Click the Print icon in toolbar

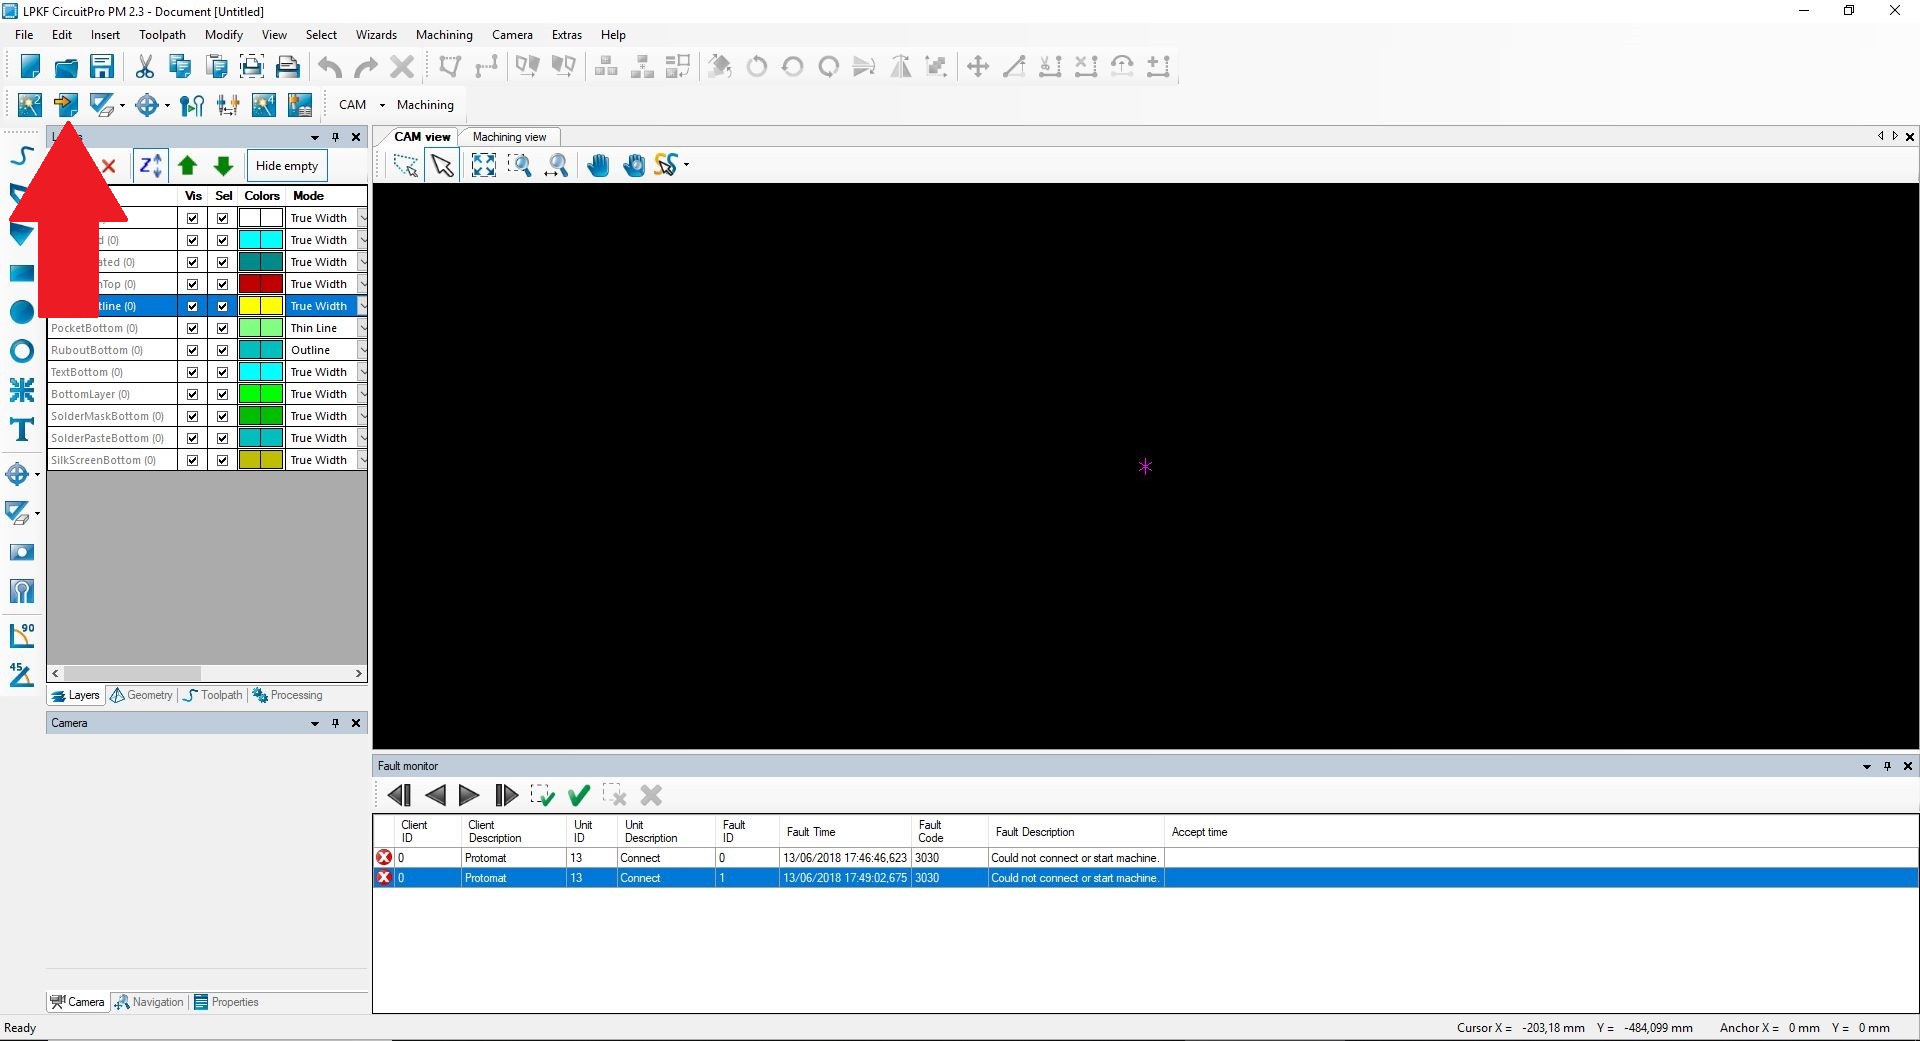[288, 67]
